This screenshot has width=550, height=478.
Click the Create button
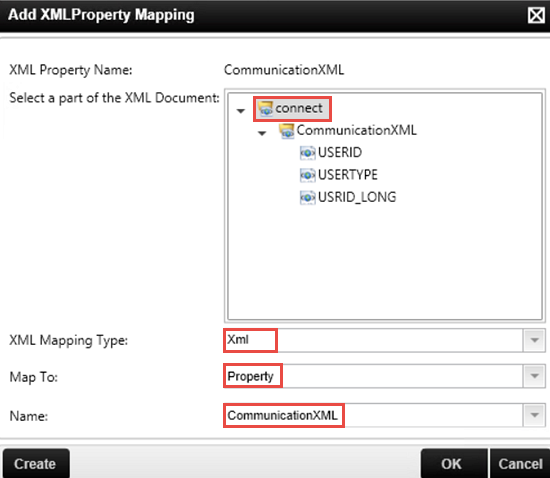[36, 464]
